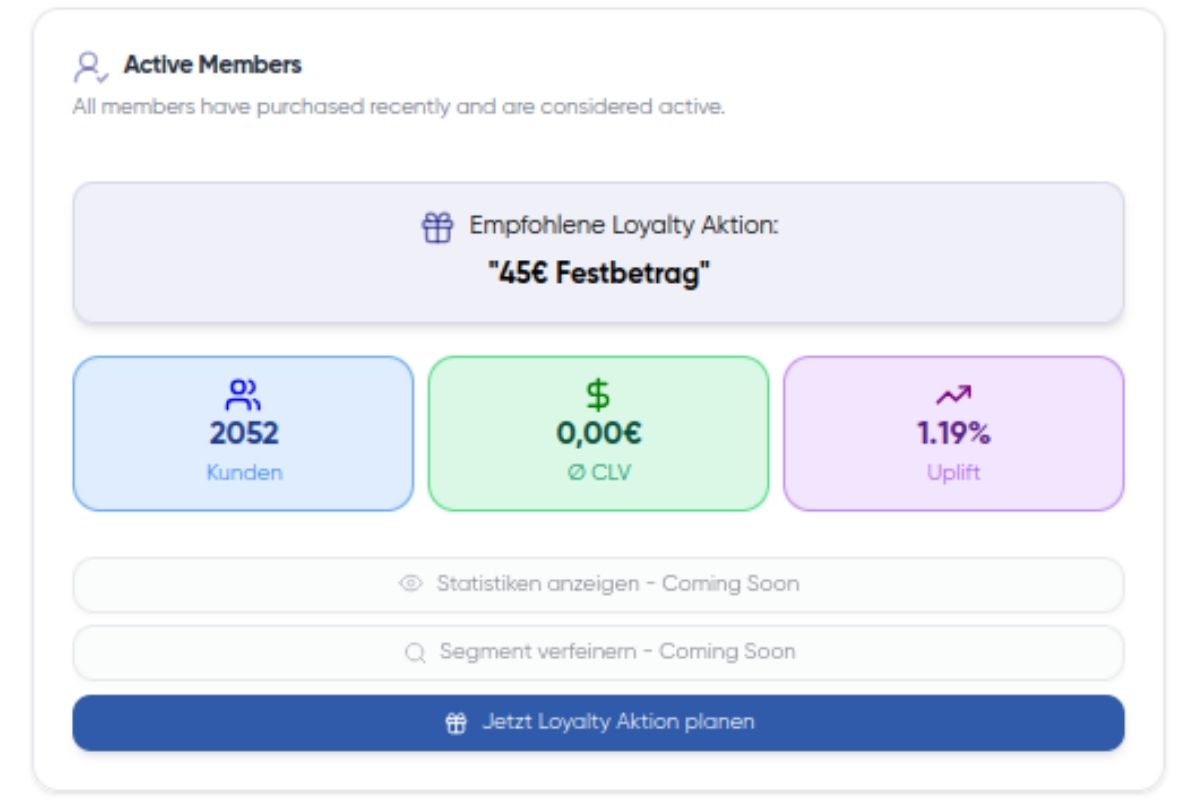This screenshot has height=800, width=1200.
Task: Select Segment verfeinern - Coming Soon button
Action: (598, 653)
